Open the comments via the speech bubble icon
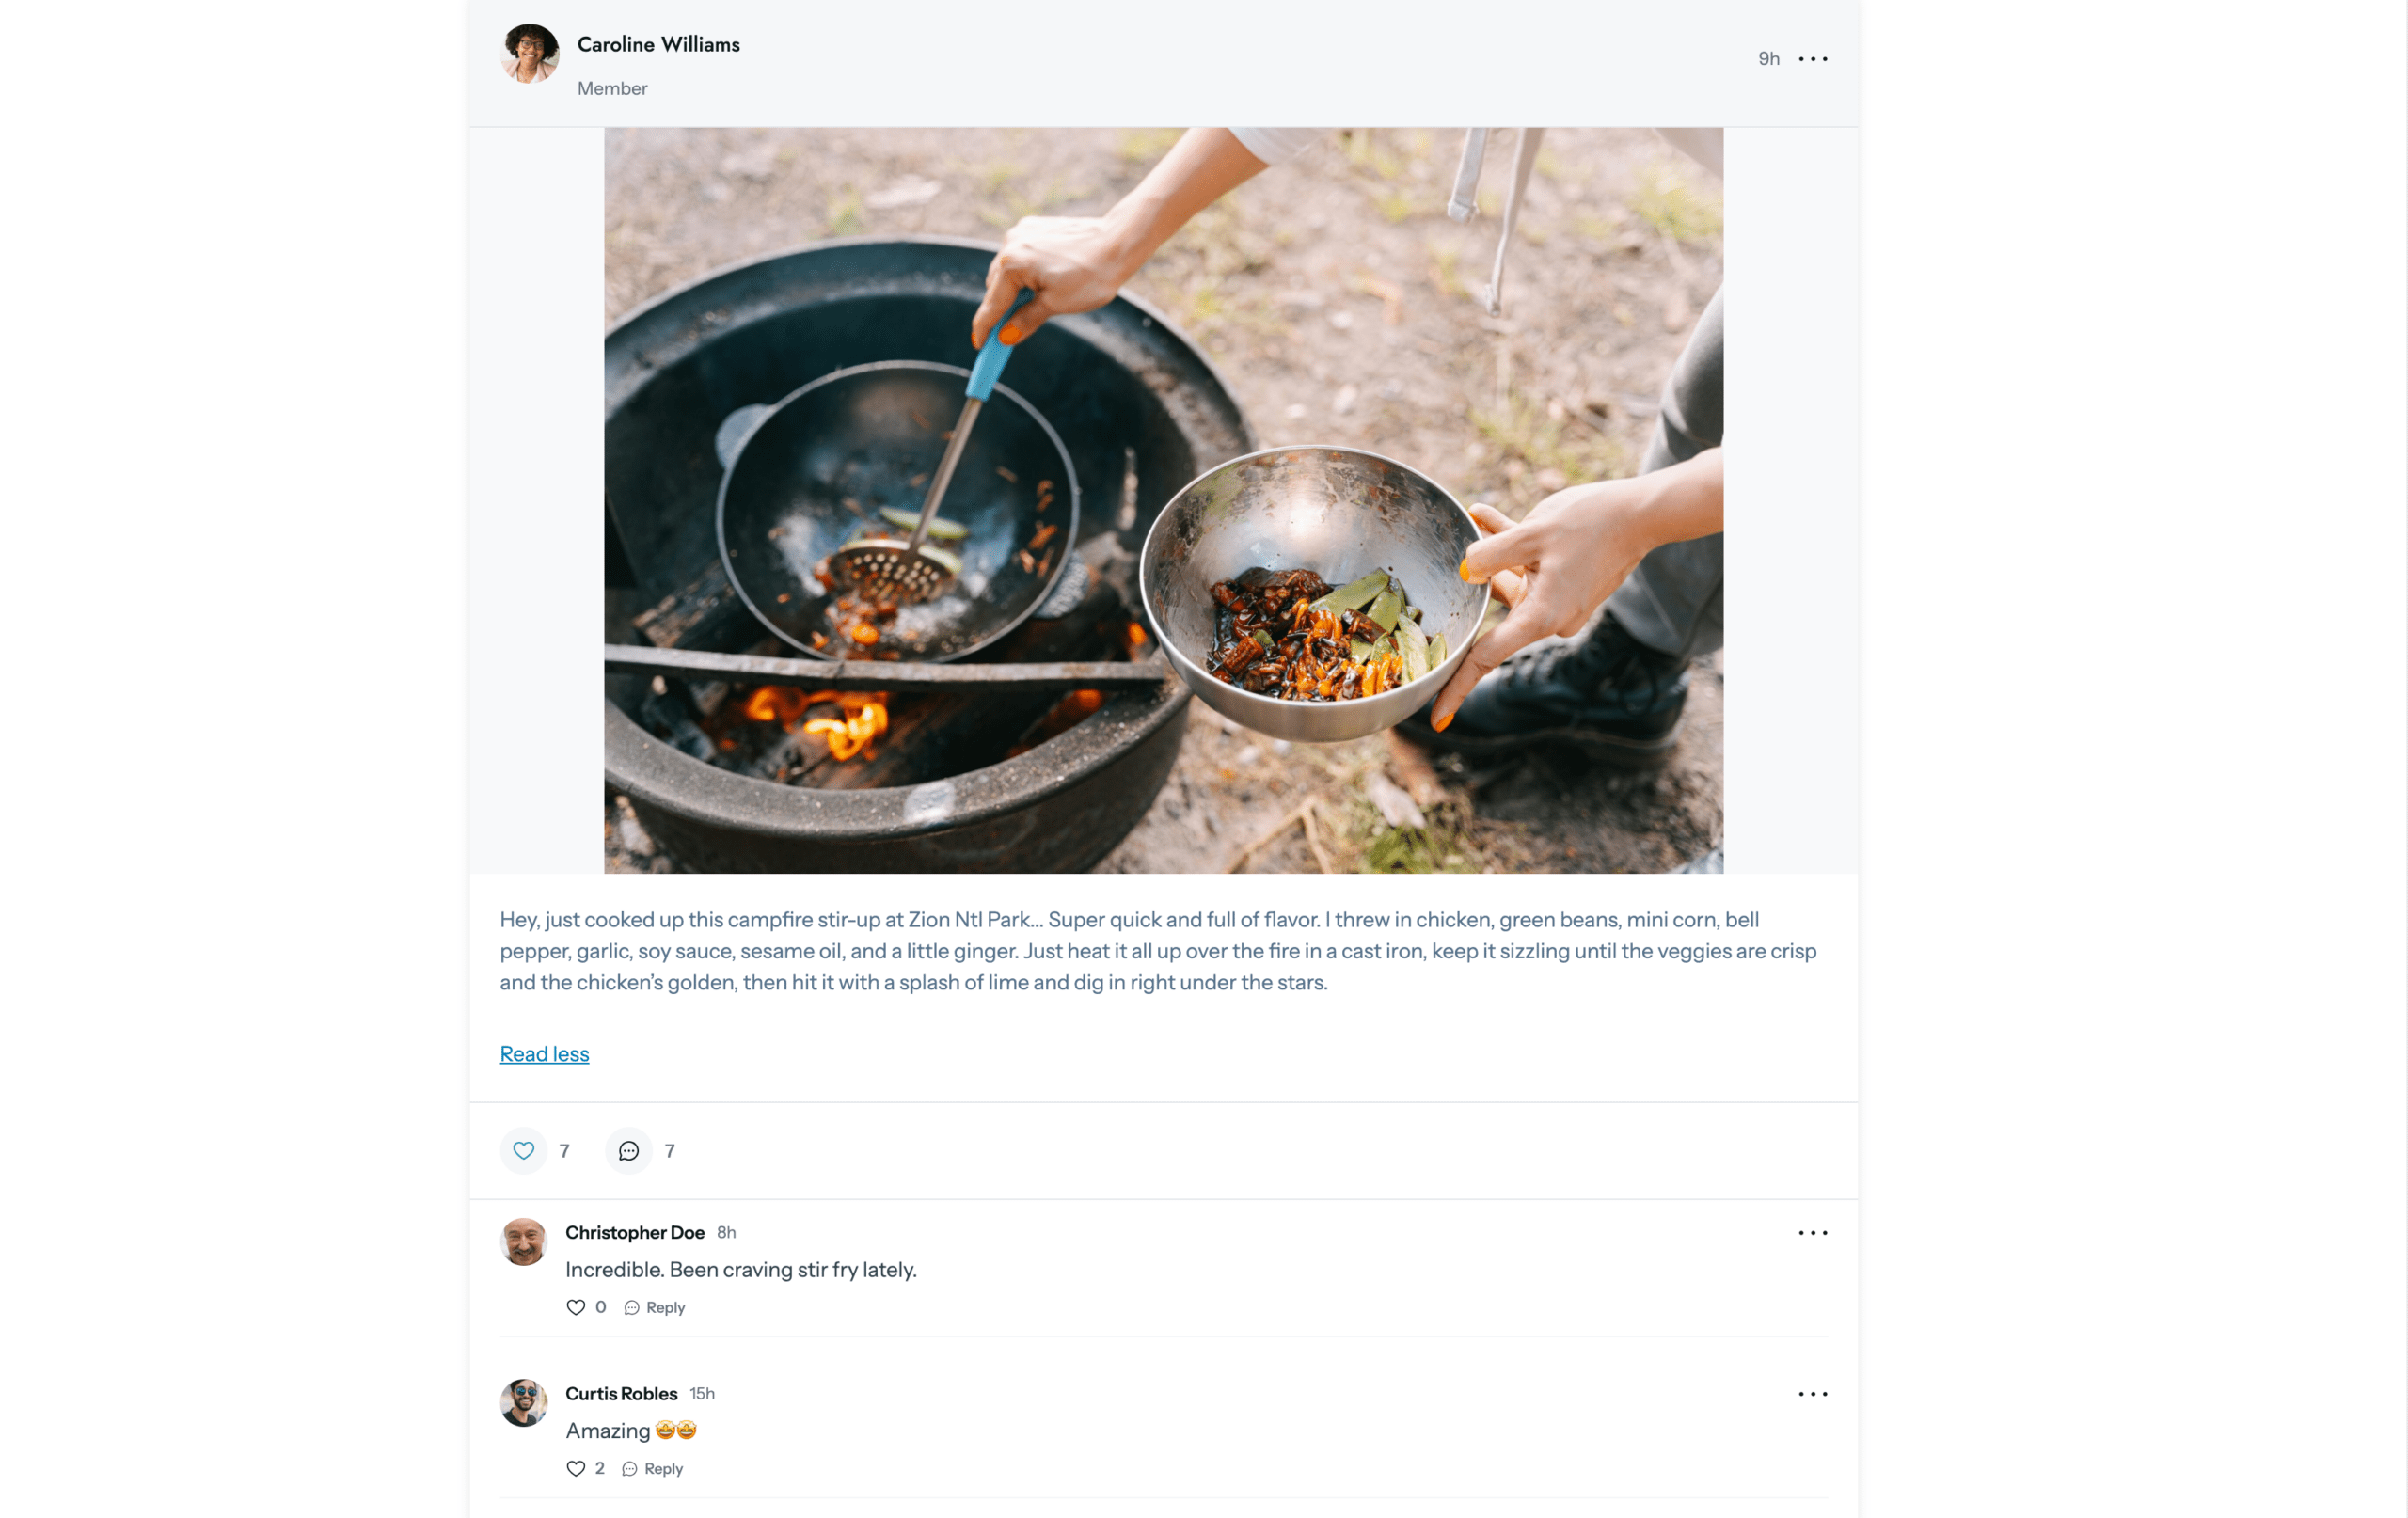 click(x=628, y=1151)
